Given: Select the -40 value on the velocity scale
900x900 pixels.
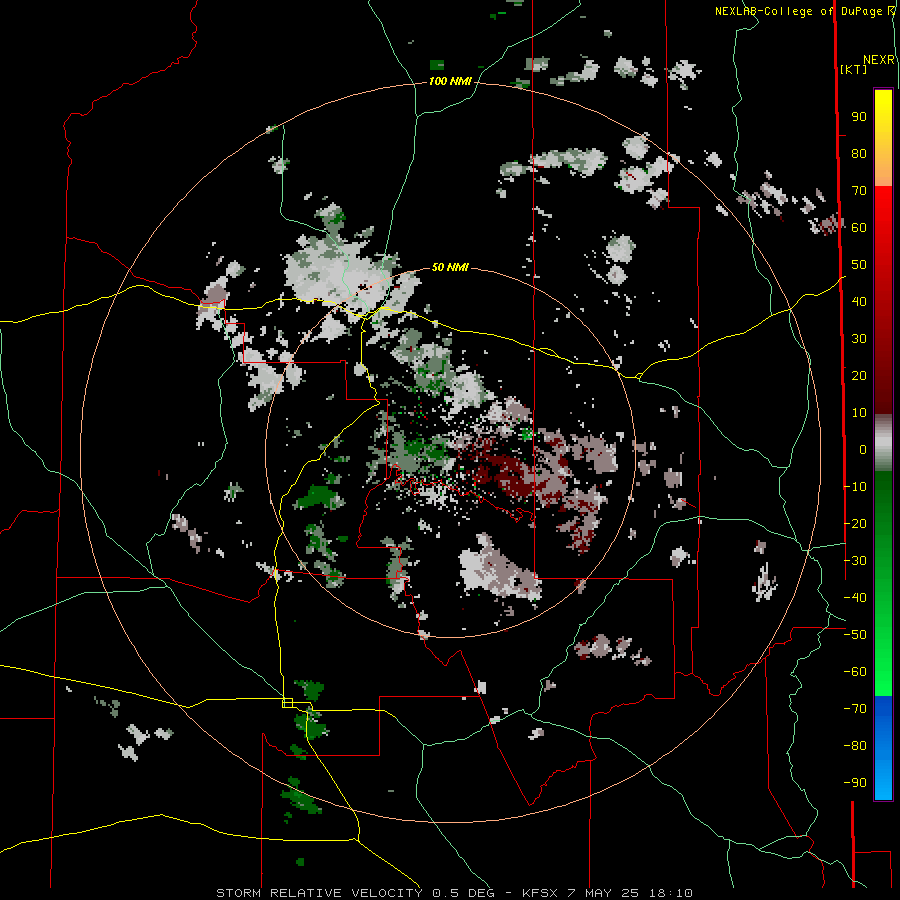Looking at the screenshot, I should tap(855, 598).
